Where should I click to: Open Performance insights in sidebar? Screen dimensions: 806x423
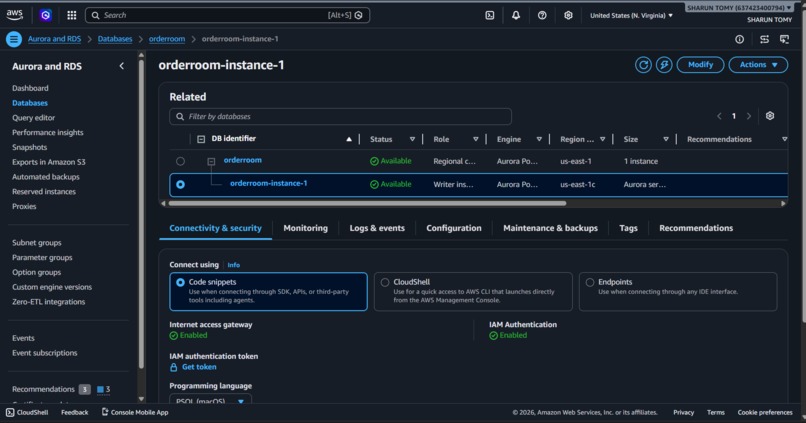tap(48, 133)
